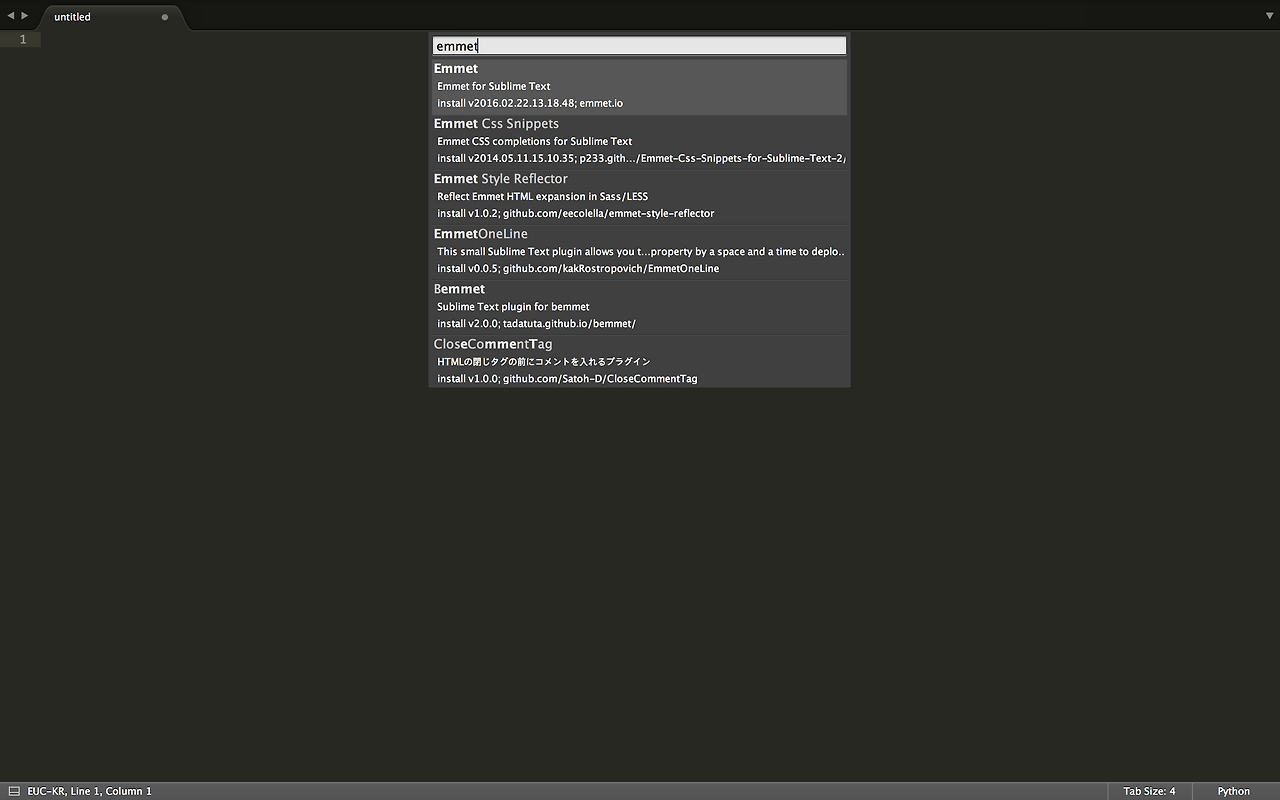
Task: Click "install v2.0.0; tadatuta.github.io/bemmet/" line
Action: point(536,324)
